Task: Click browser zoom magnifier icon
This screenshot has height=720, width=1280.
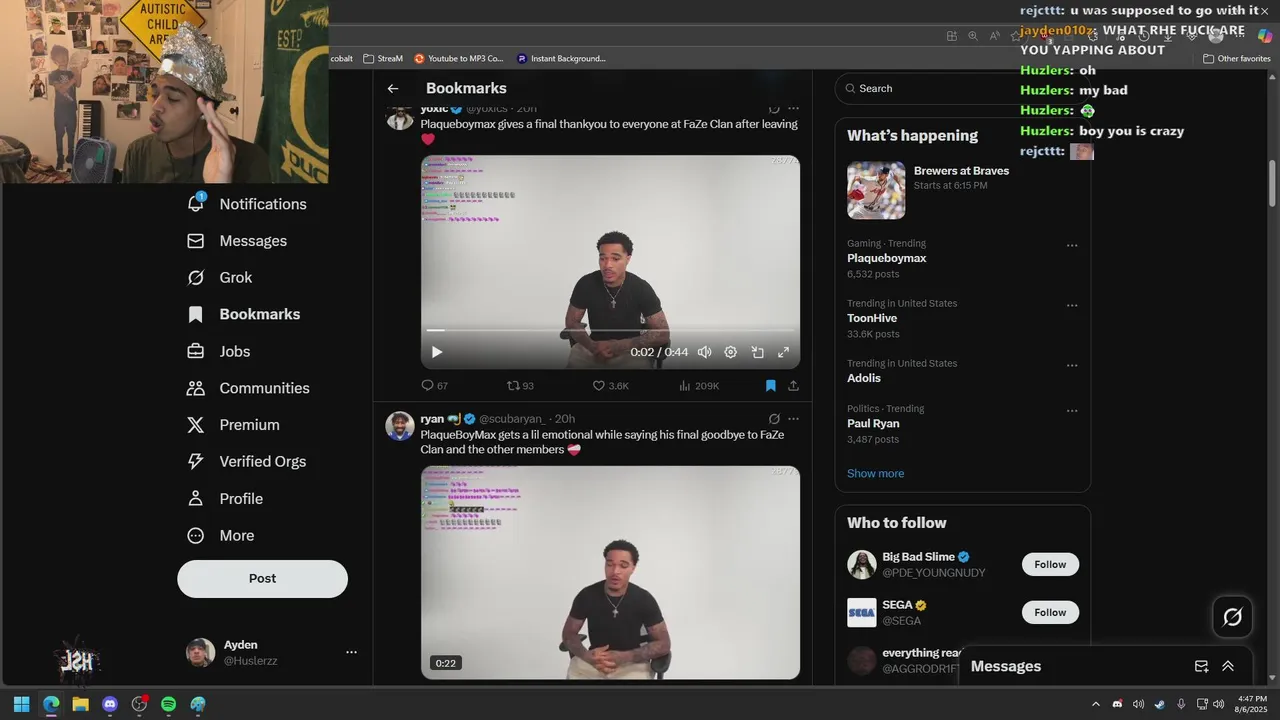Action: (x=973, y=36)
